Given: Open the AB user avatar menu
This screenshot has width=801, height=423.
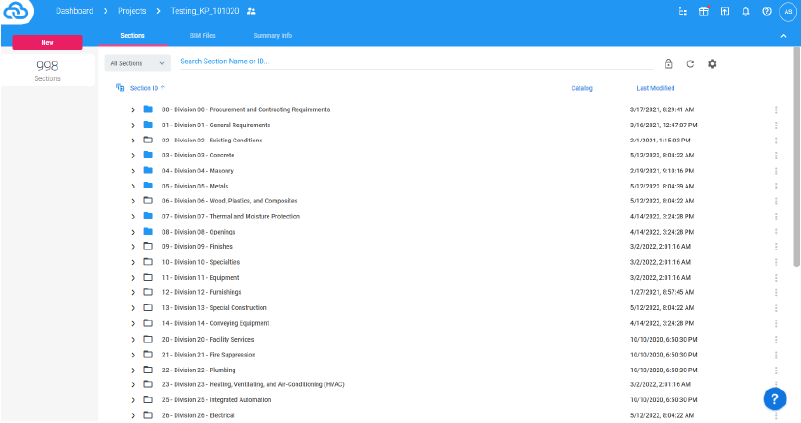Looking at the screenshot, I should (x=788, y=12).
